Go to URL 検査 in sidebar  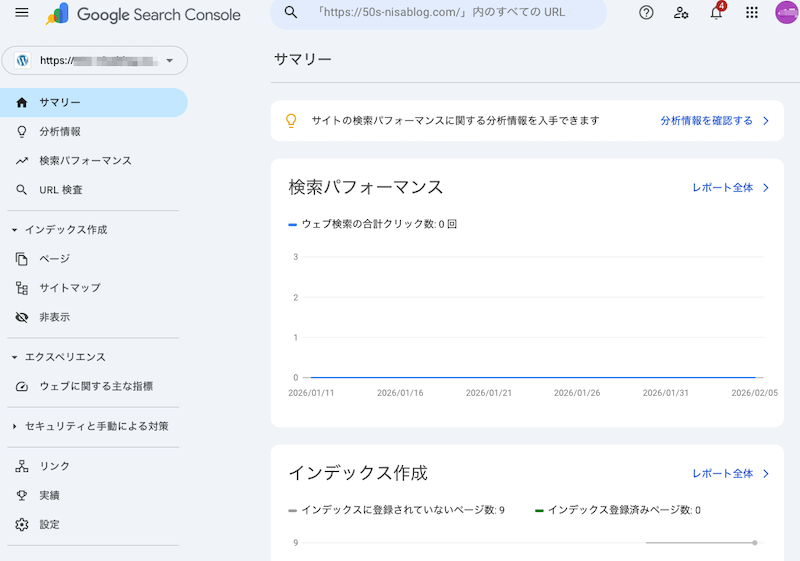coord(60,190)
